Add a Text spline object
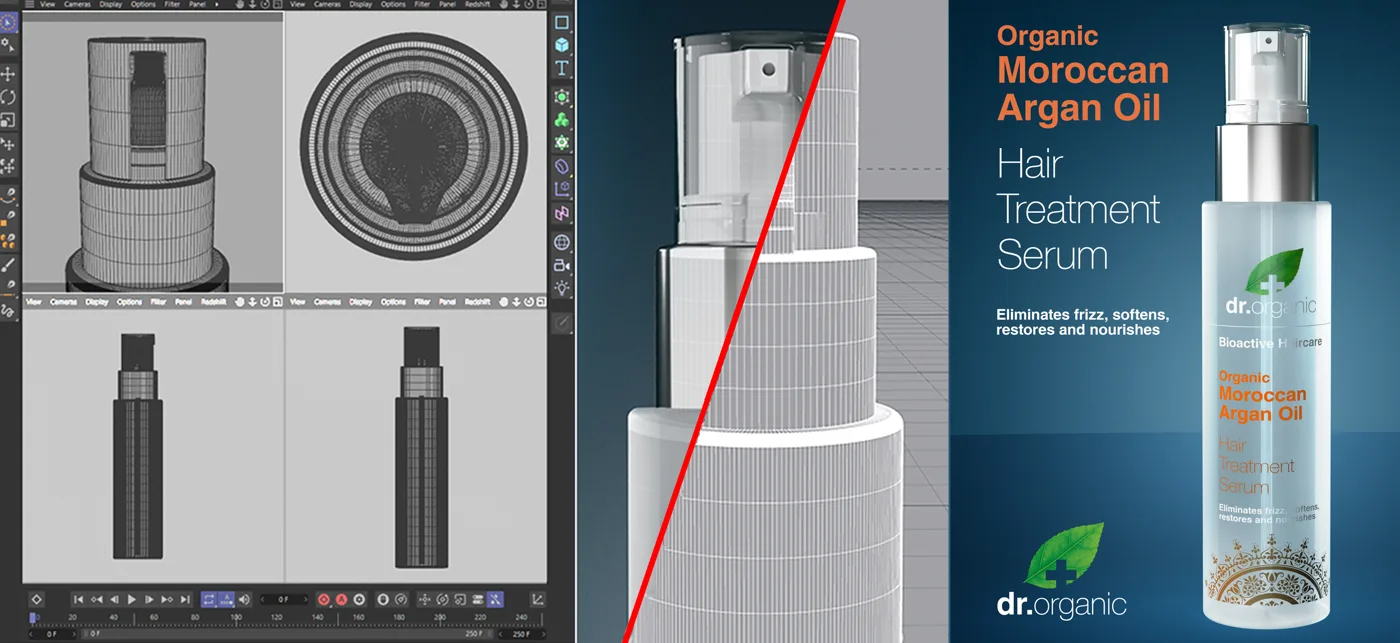This screenshot has width=1400, height=643. (x=562, y=68)
